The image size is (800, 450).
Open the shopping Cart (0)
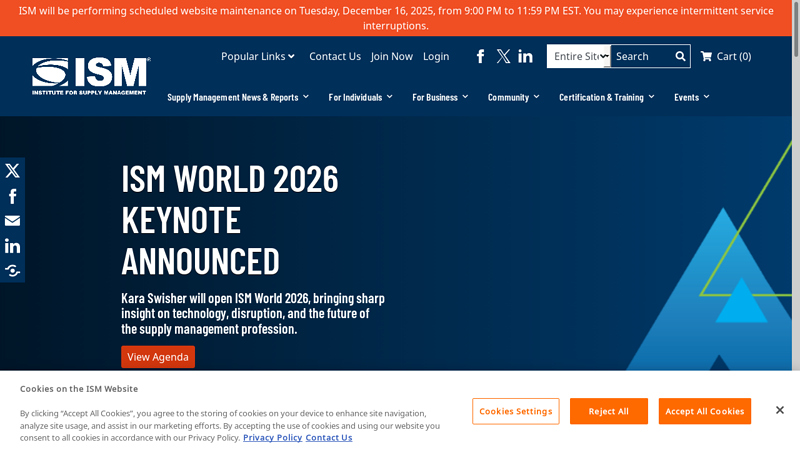pos(726,56)
